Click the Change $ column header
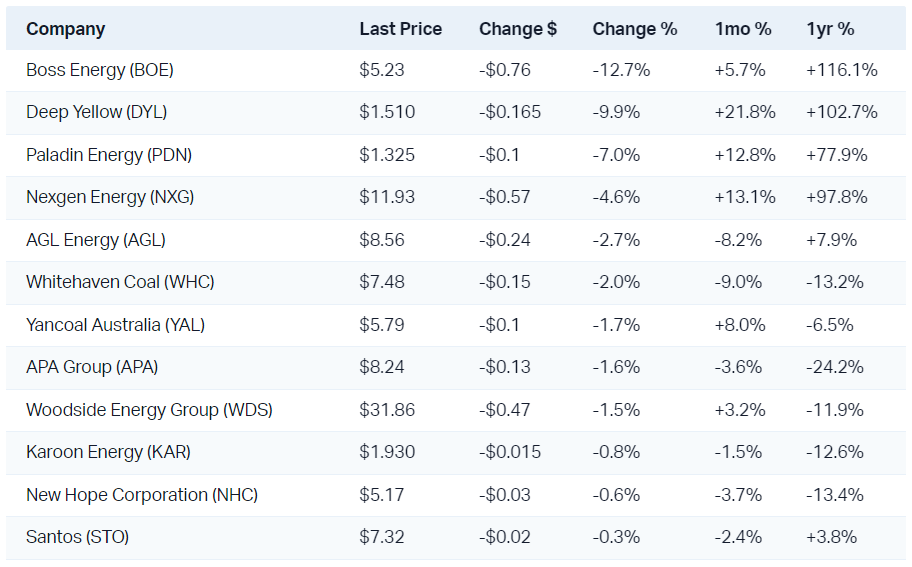912x567 pixels. coord(518,29)
